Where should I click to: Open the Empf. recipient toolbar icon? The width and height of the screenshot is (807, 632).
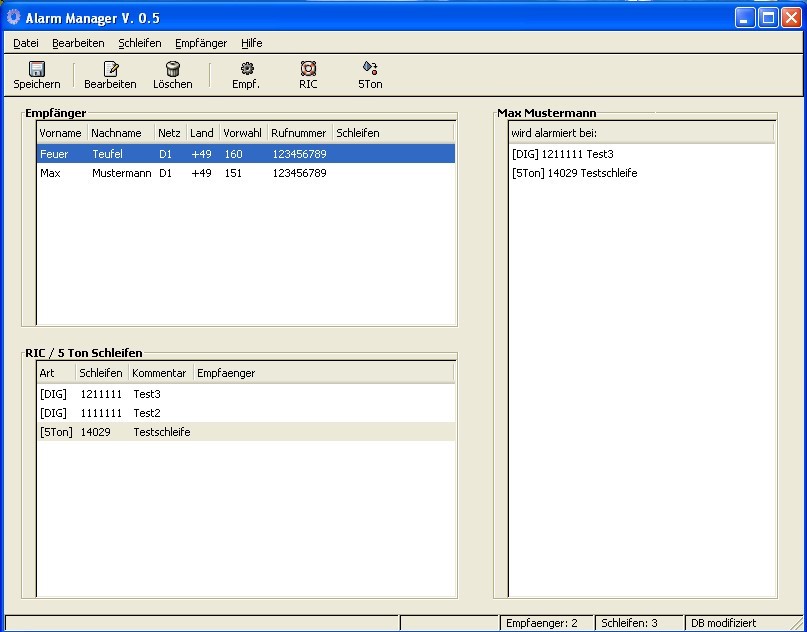click(246, 69)
